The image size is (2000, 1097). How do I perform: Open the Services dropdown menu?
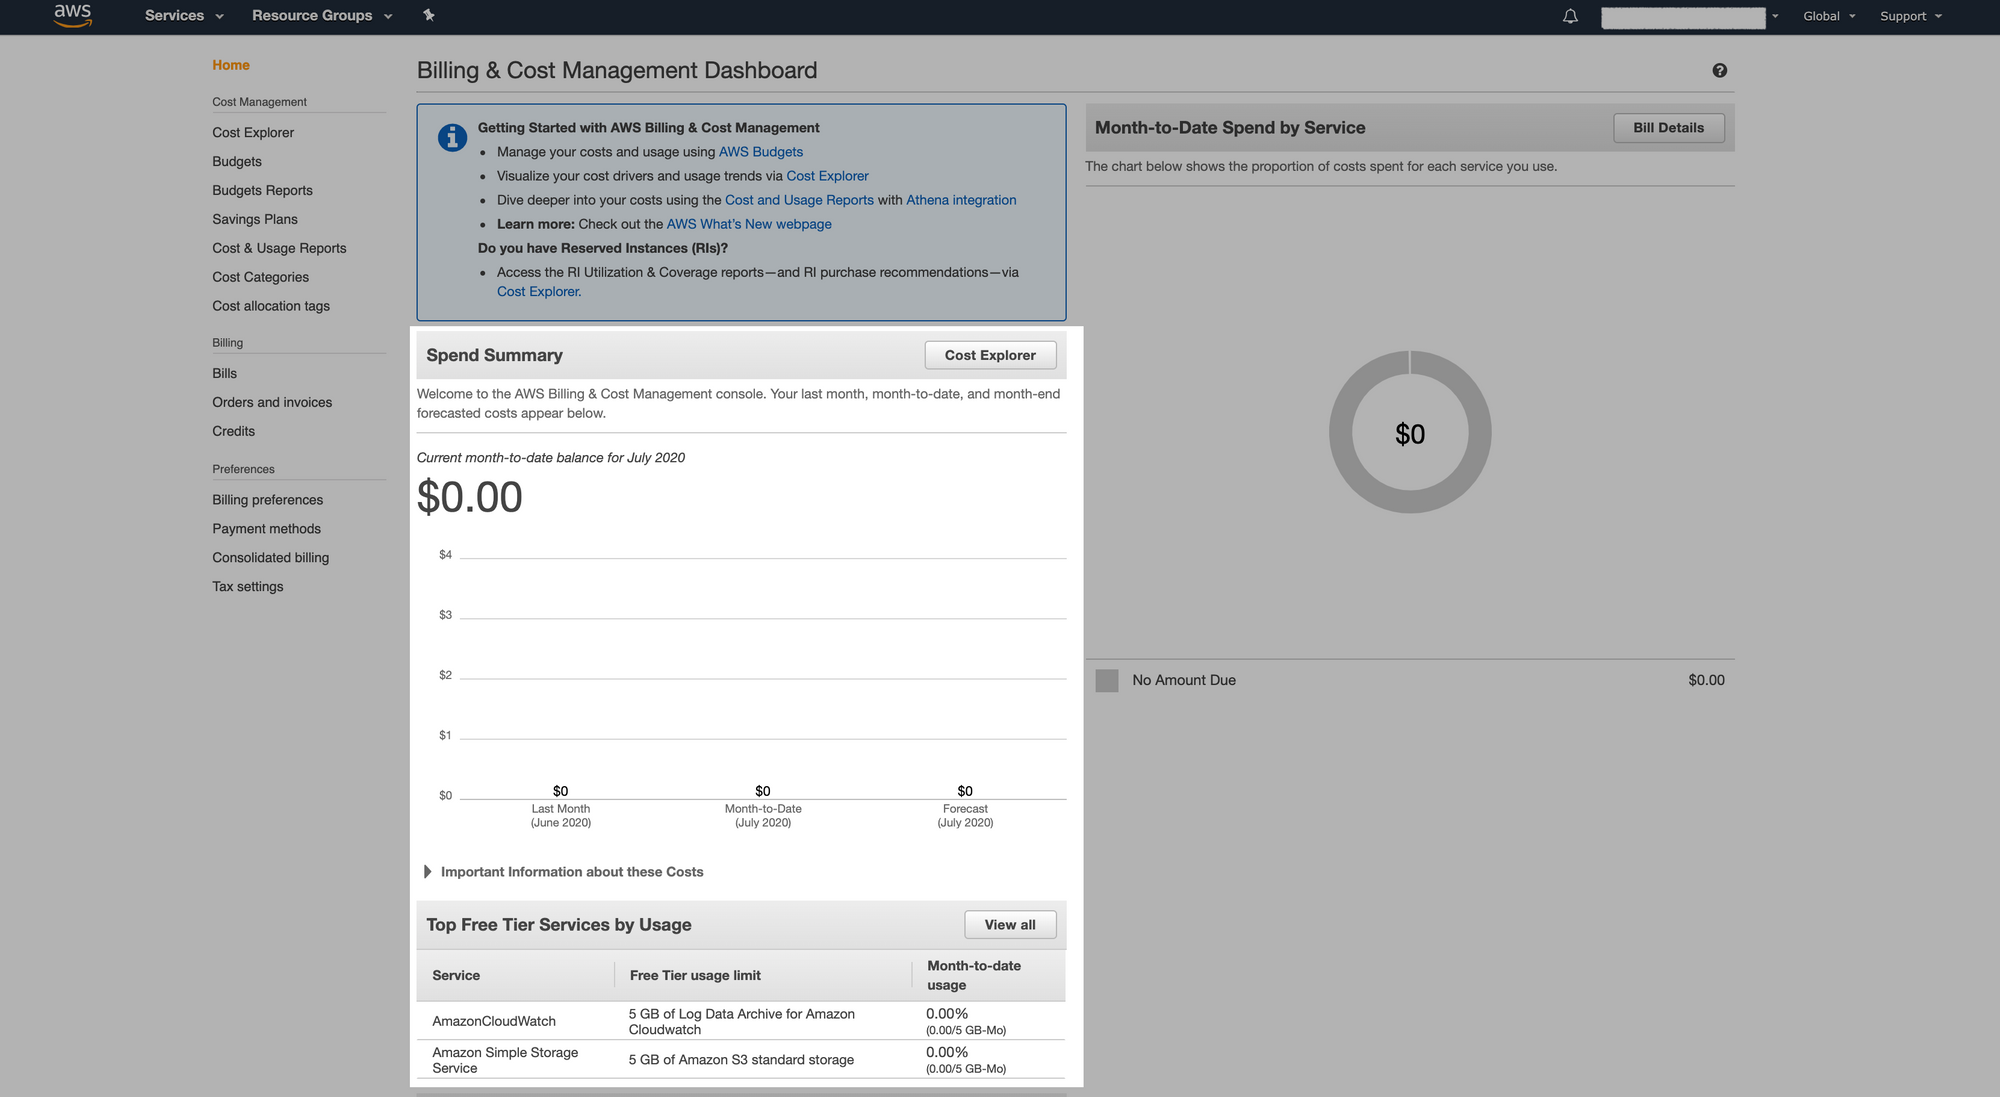click(x=184, y=16)
